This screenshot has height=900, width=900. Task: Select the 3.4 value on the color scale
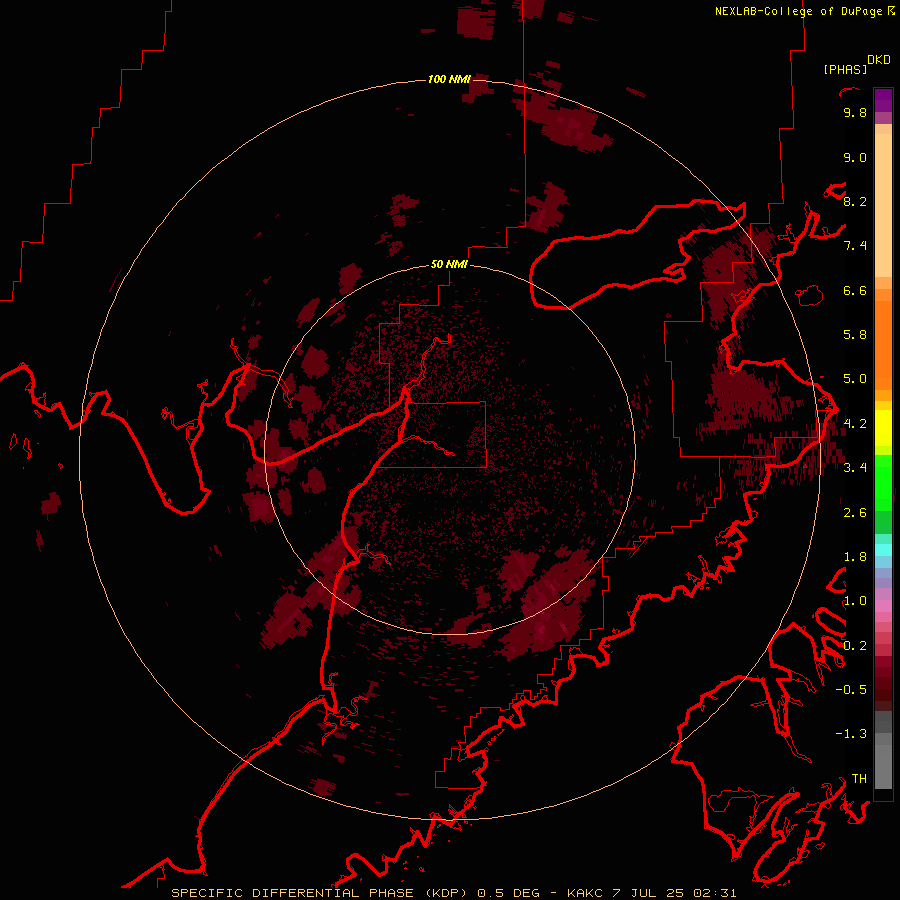(855, 468)
